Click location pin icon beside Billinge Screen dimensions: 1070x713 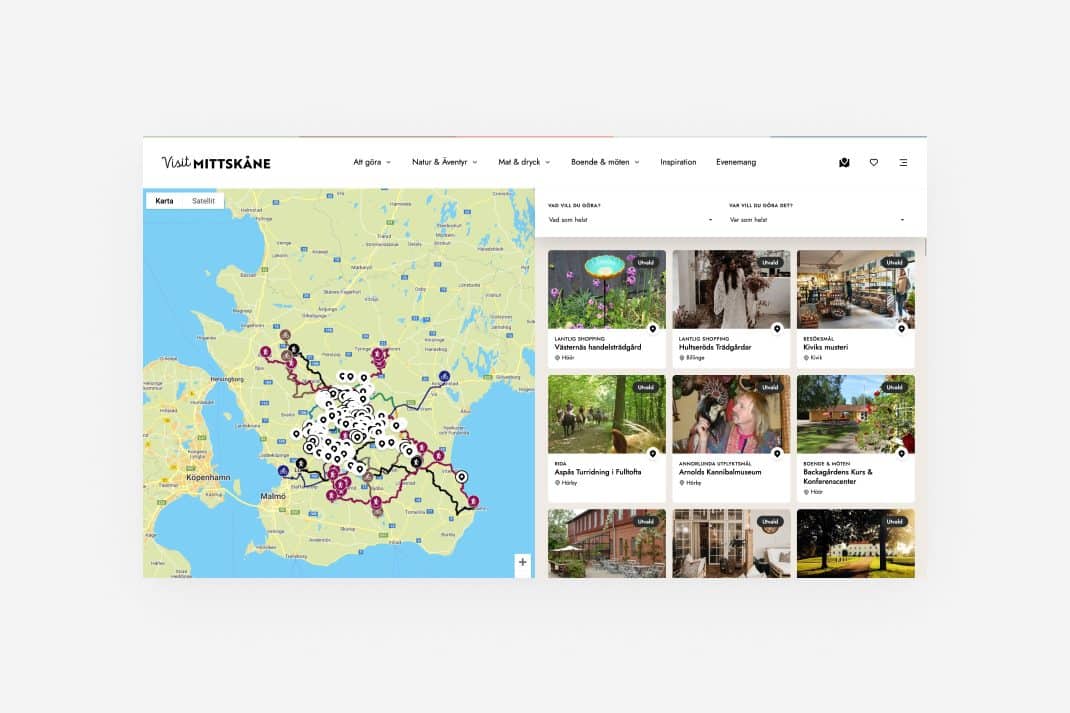[682, 358]
